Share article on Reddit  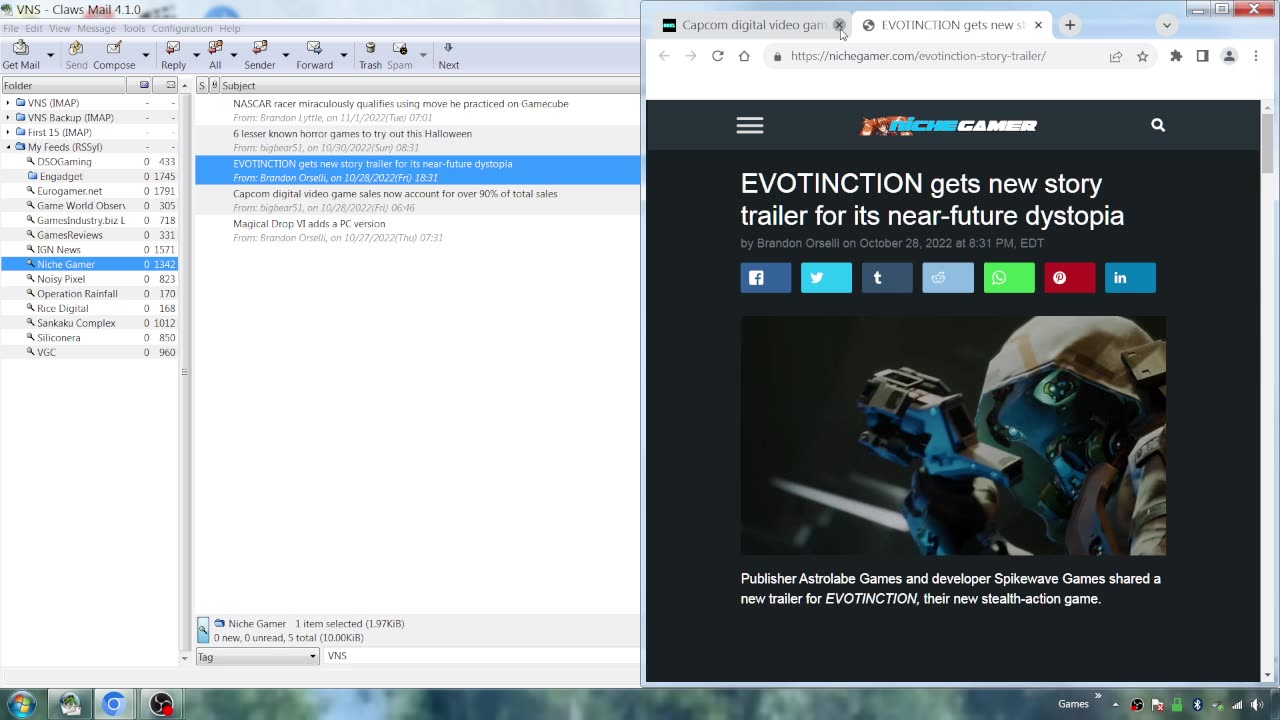(x=948, y=278)
